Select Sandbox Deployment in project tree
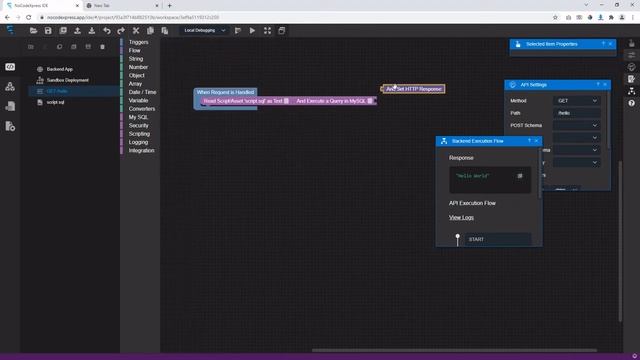 [x=67, y=80]
